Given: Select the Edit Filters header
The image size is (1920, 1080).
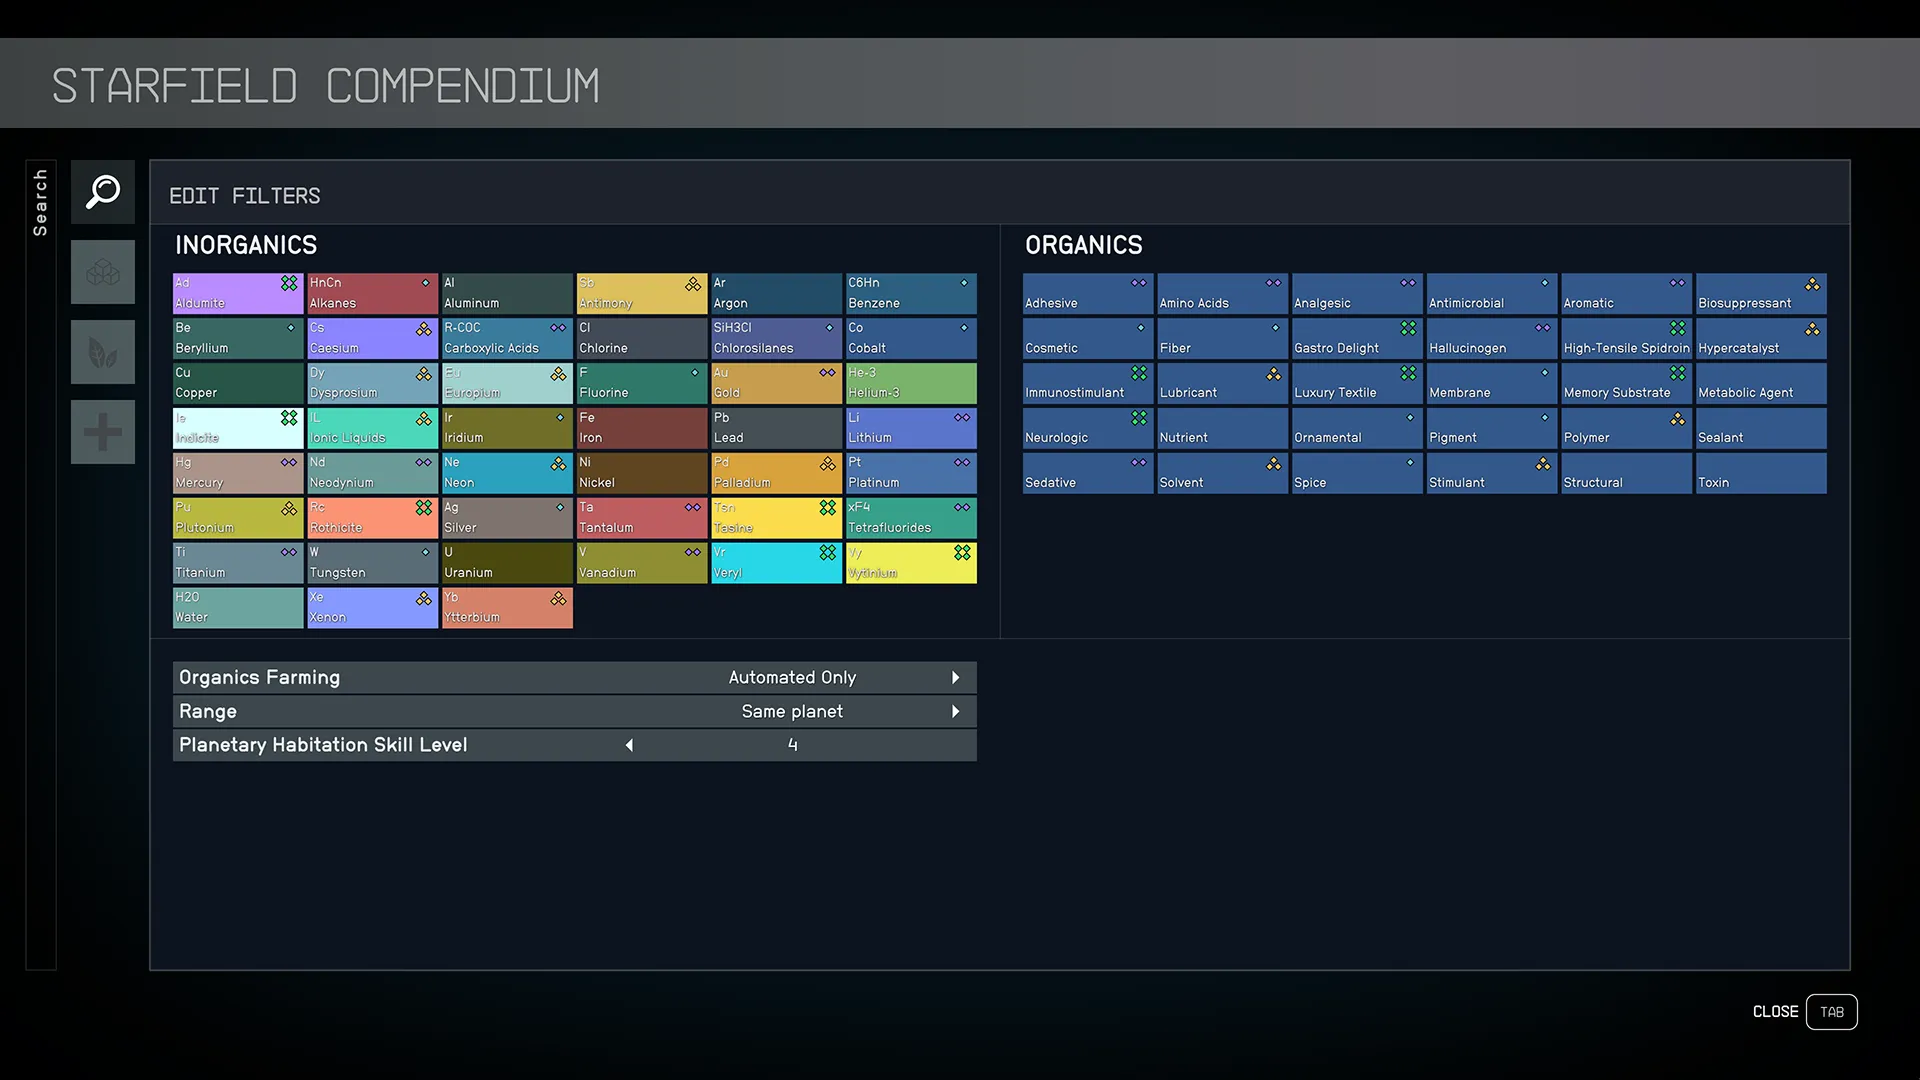Looking at the screenshot, I should [x=245, y=196].
